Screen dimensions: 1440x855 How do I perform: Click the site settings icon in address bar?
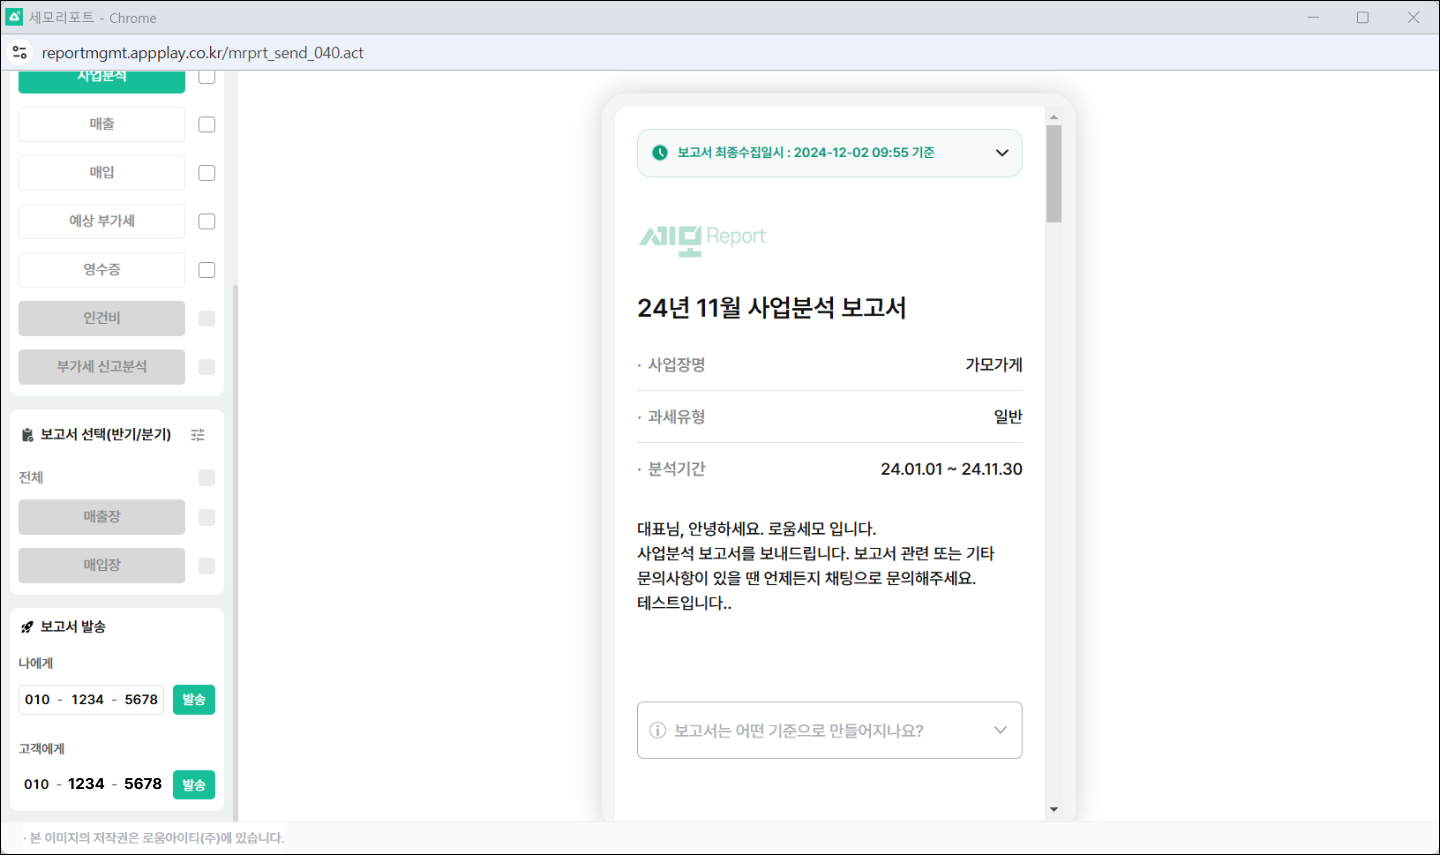click(20, 52)
